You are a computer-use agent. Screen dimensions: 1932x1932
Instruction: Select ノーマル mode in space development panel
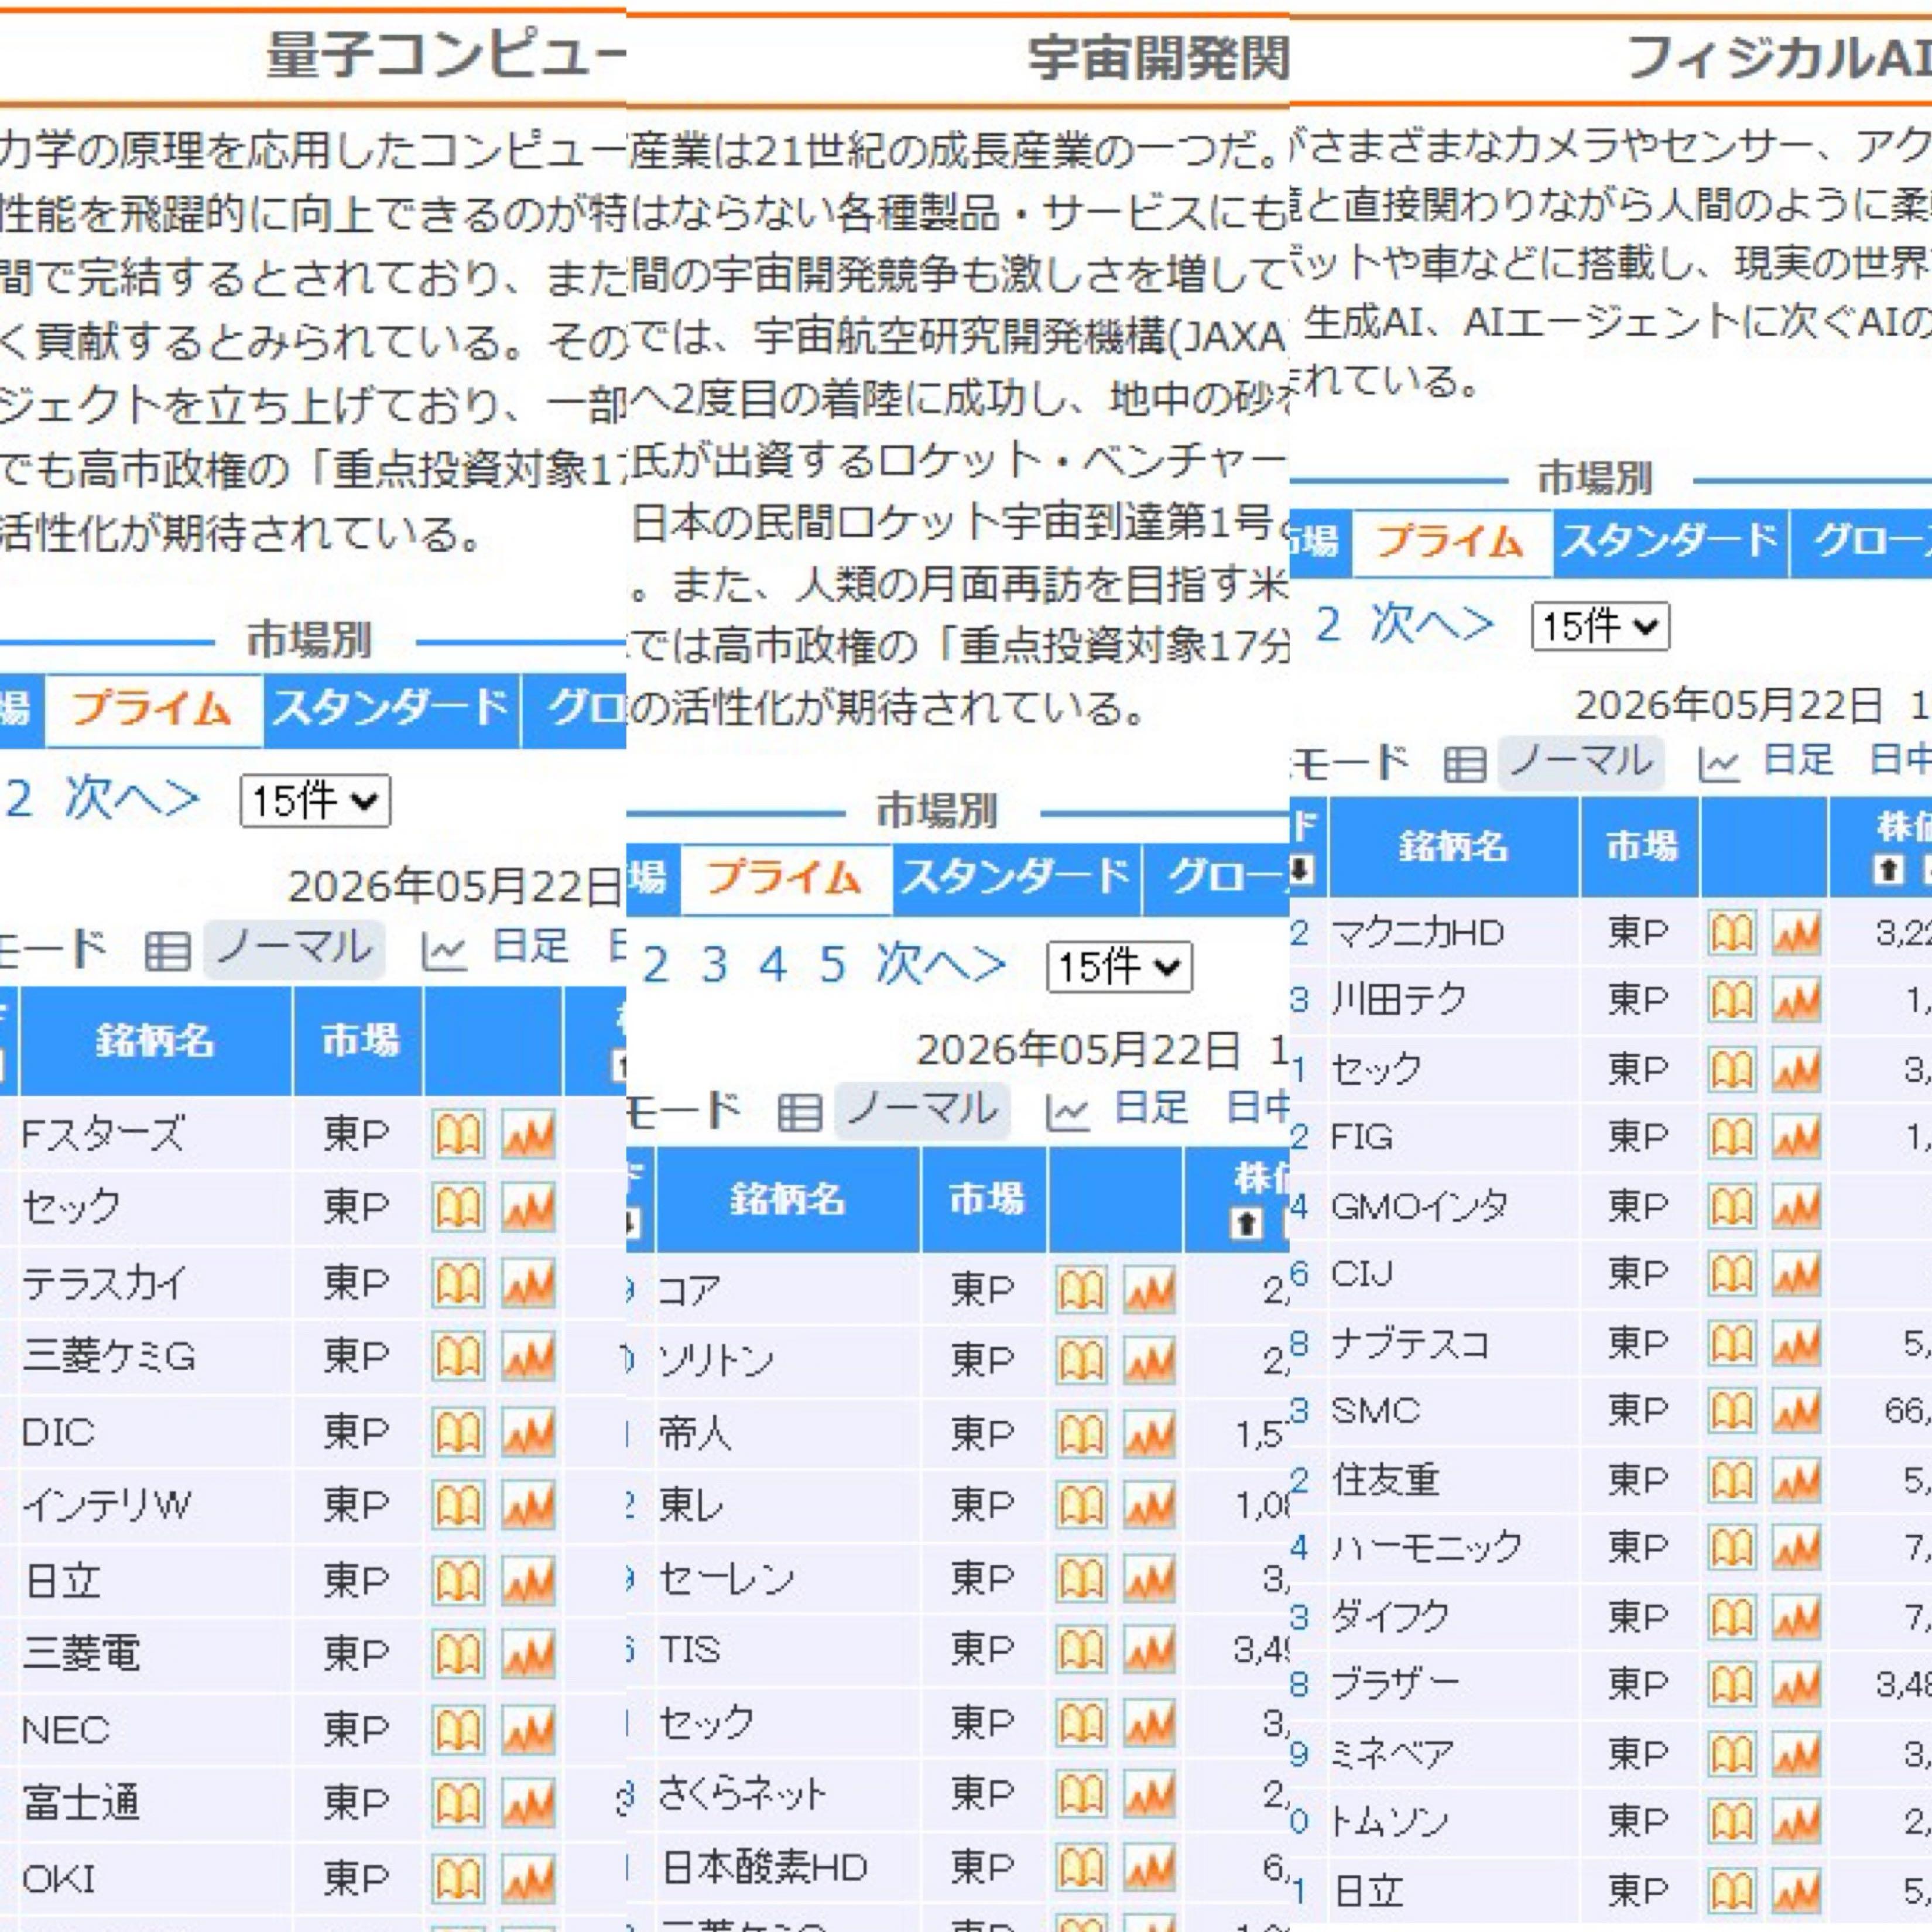coord(922,1110)
